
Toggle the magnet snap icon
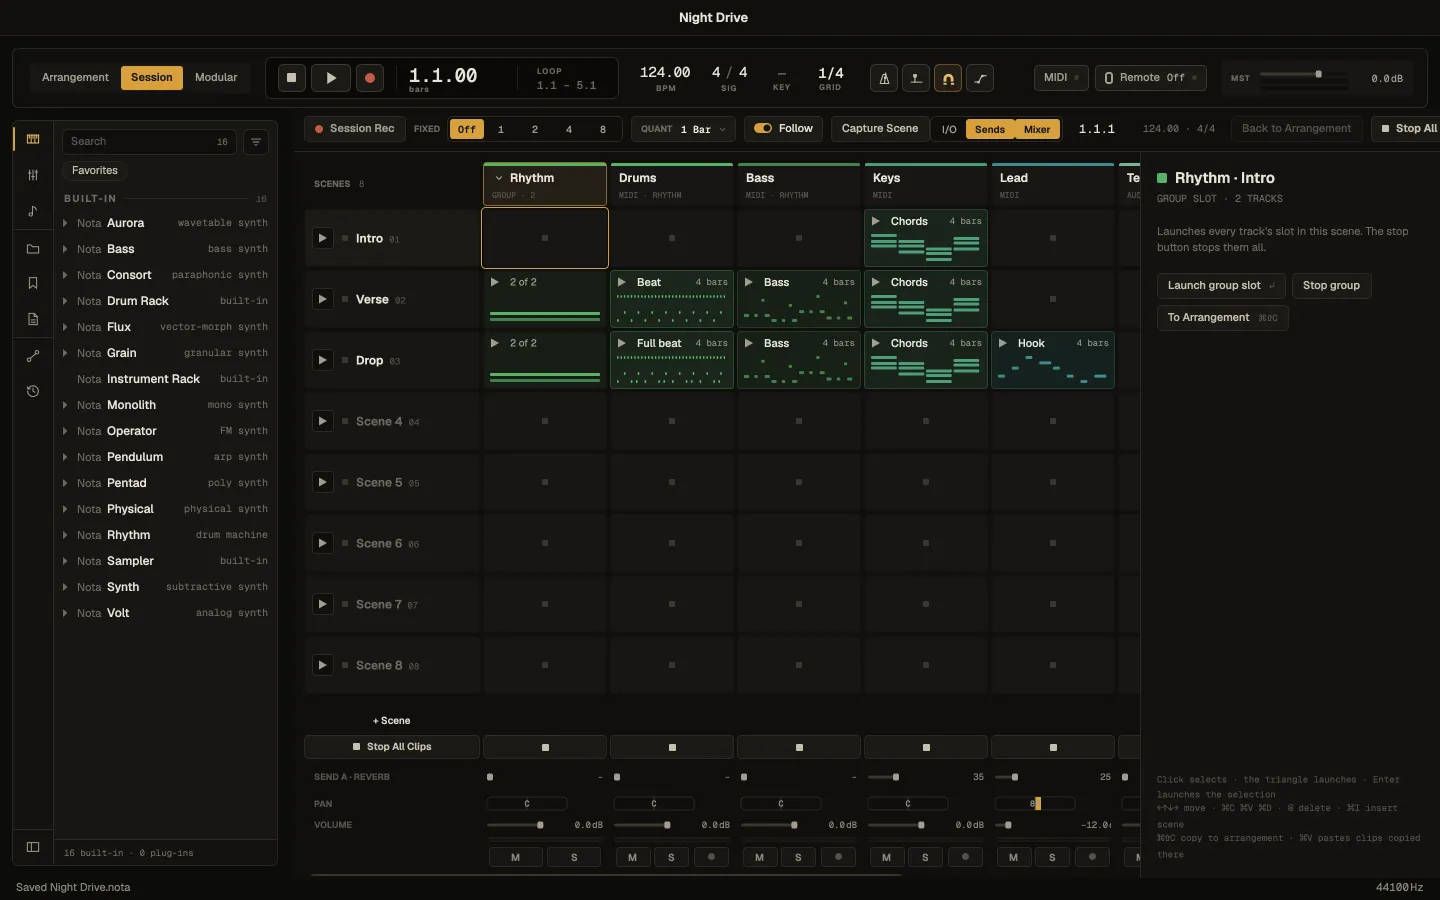click(948, 78)
